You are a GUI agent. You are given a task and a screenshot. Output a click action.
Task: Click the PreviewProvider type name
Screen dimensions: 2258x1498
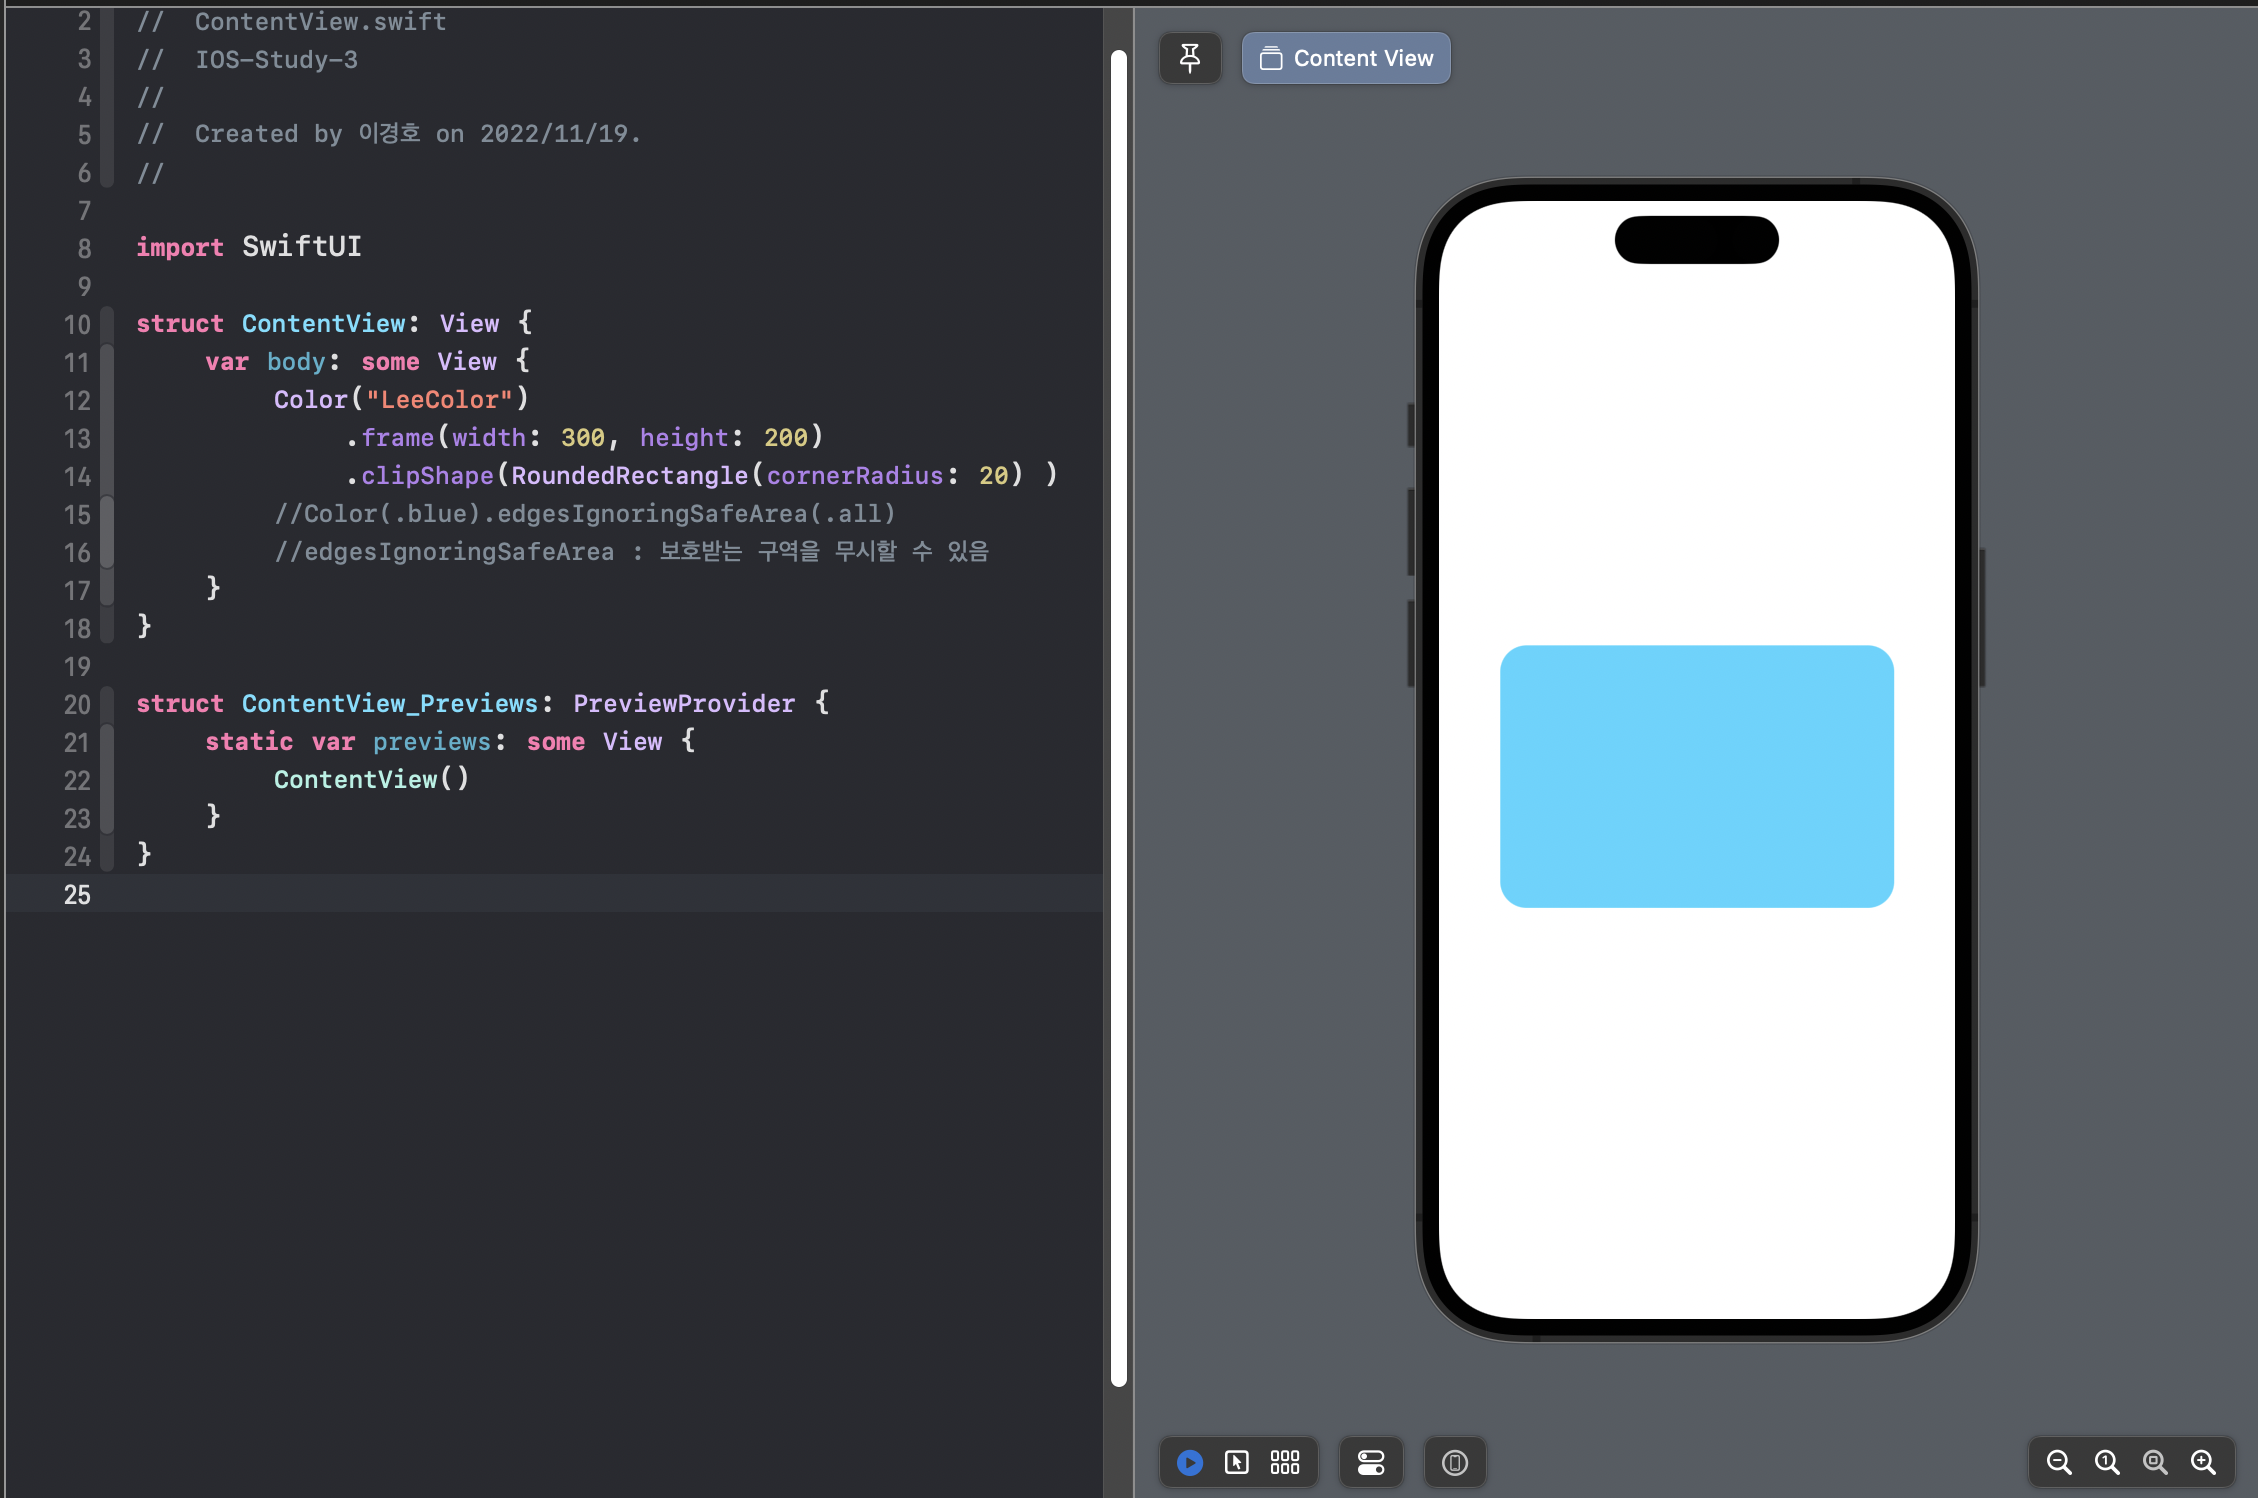click(683, 704)
